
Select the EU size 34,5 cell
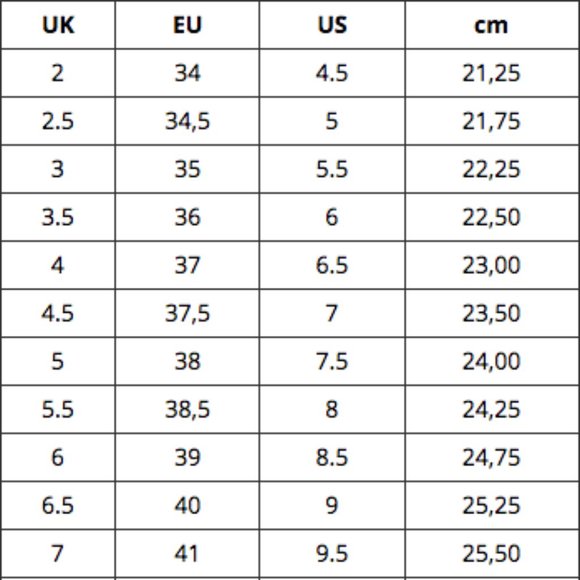coord(187,121)
